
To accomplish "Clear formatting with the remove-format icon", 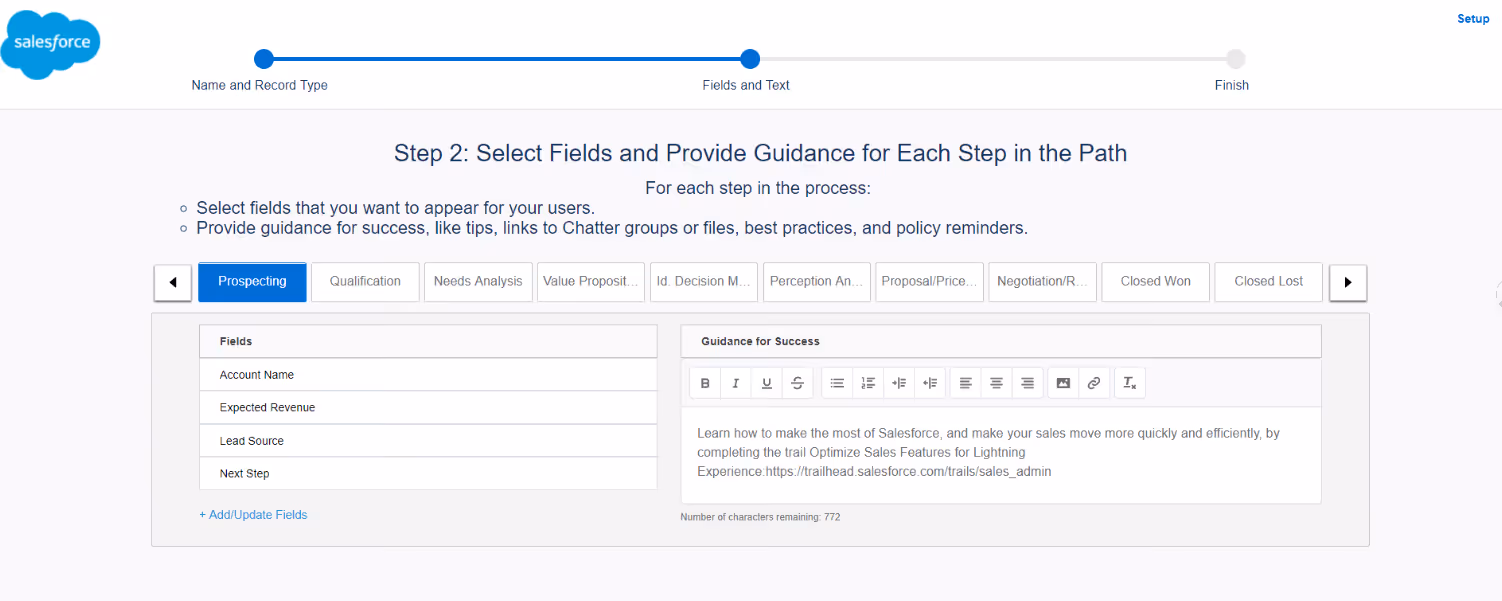I will coord(1130,382).
